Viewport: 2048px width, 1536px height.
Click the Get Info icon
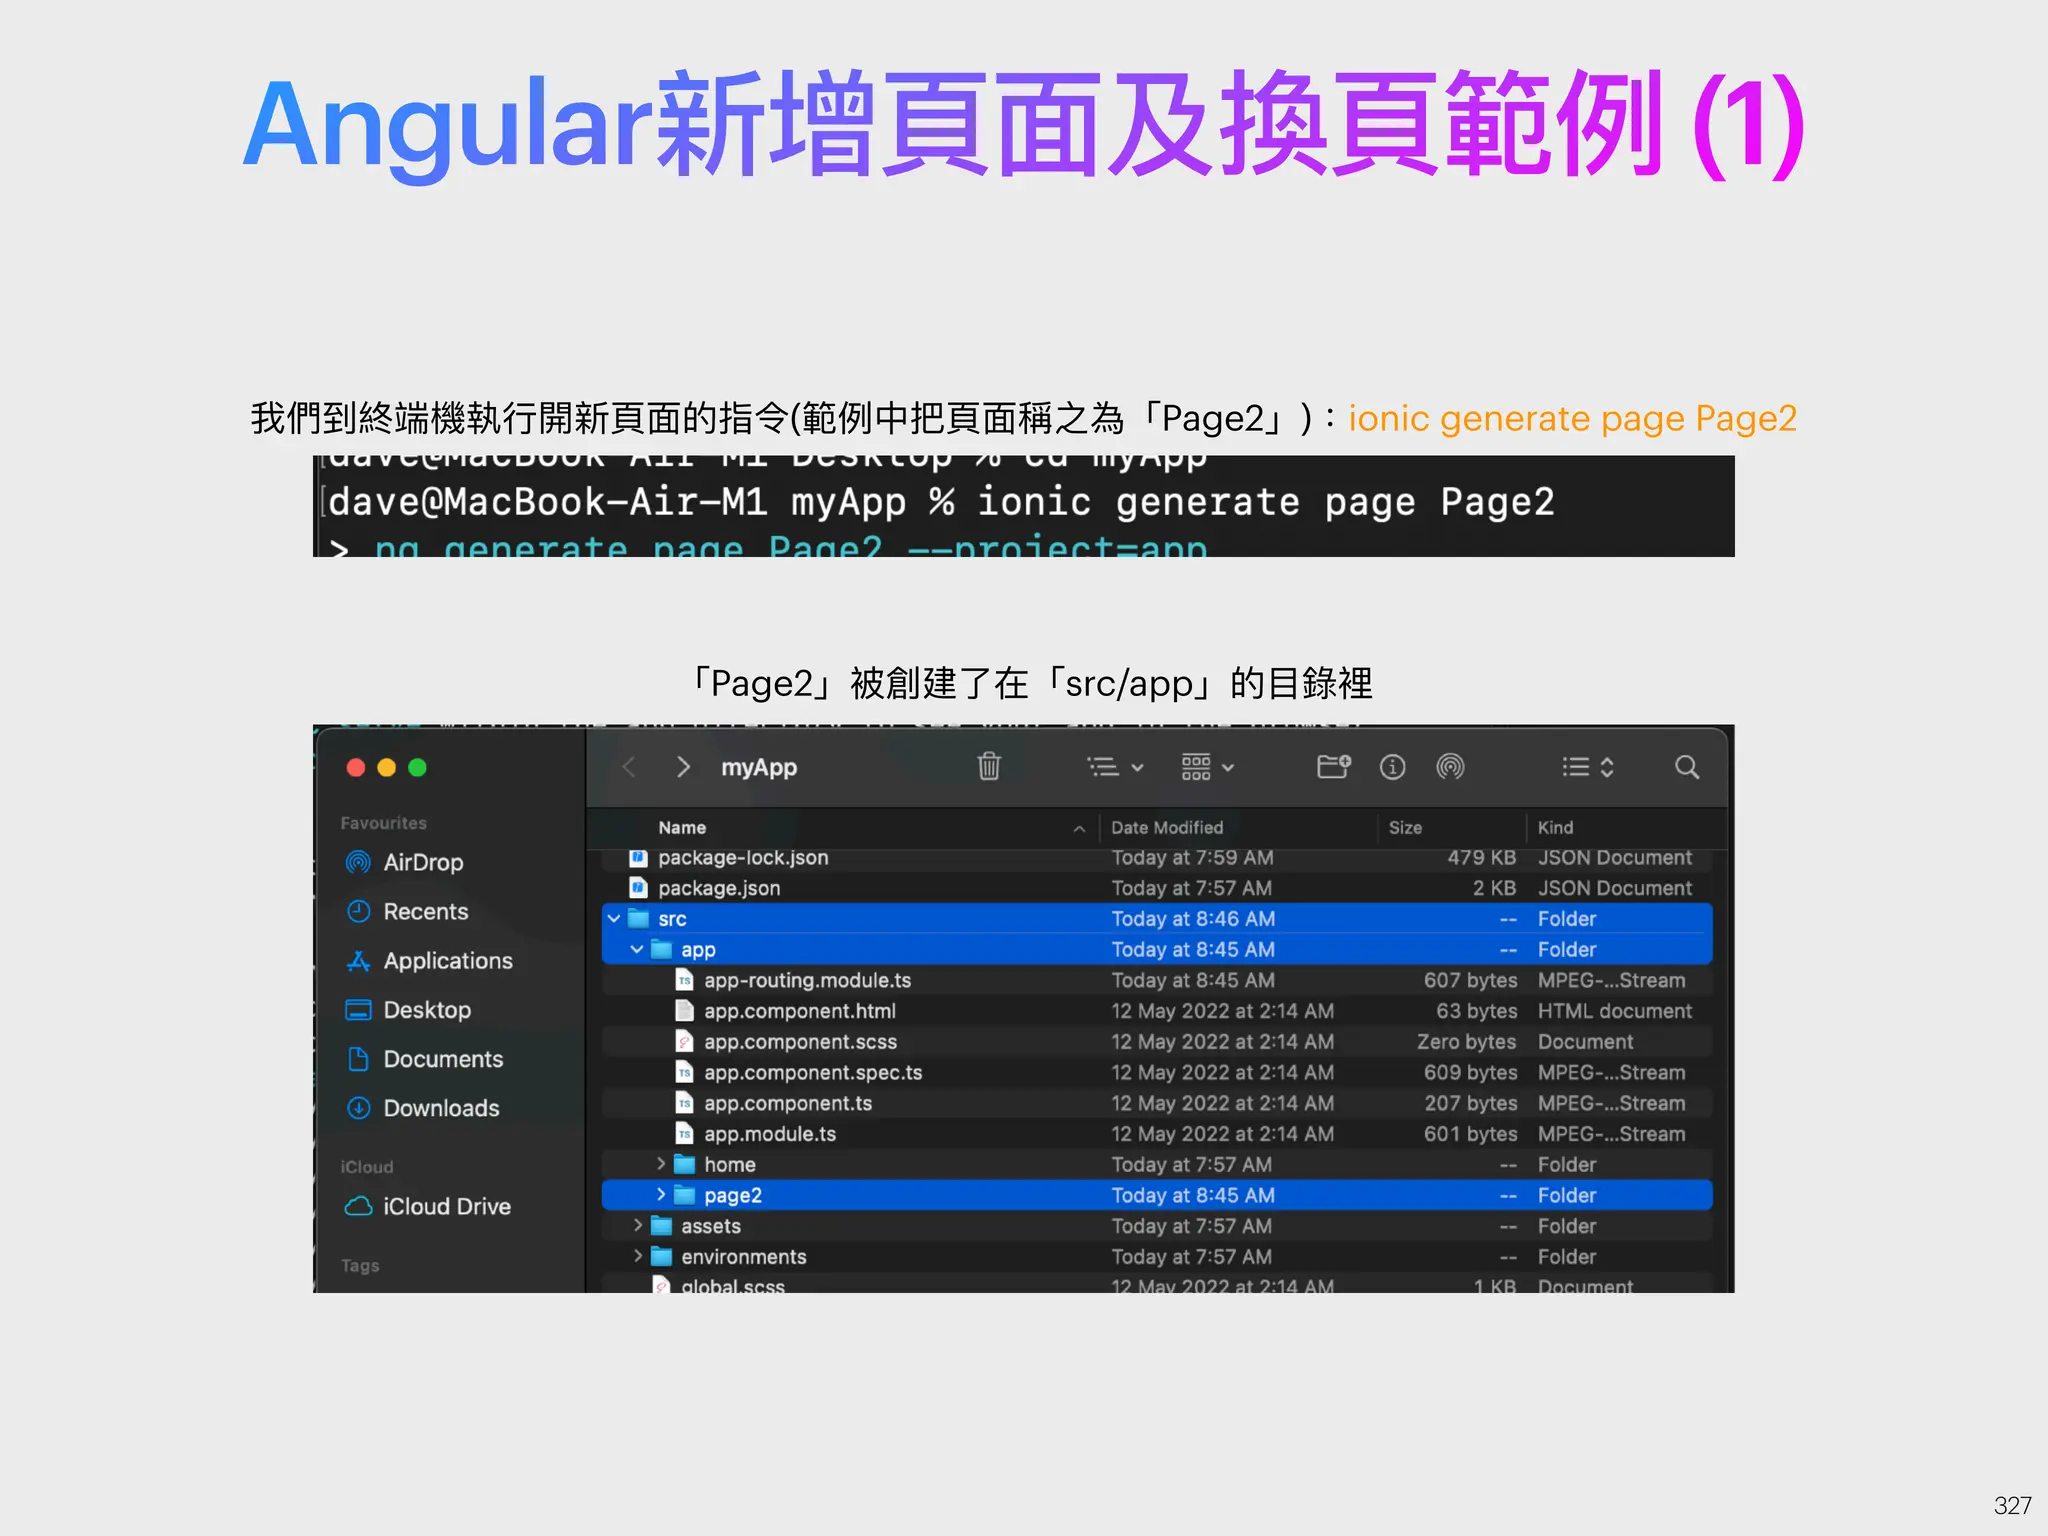click(1392, 767)
